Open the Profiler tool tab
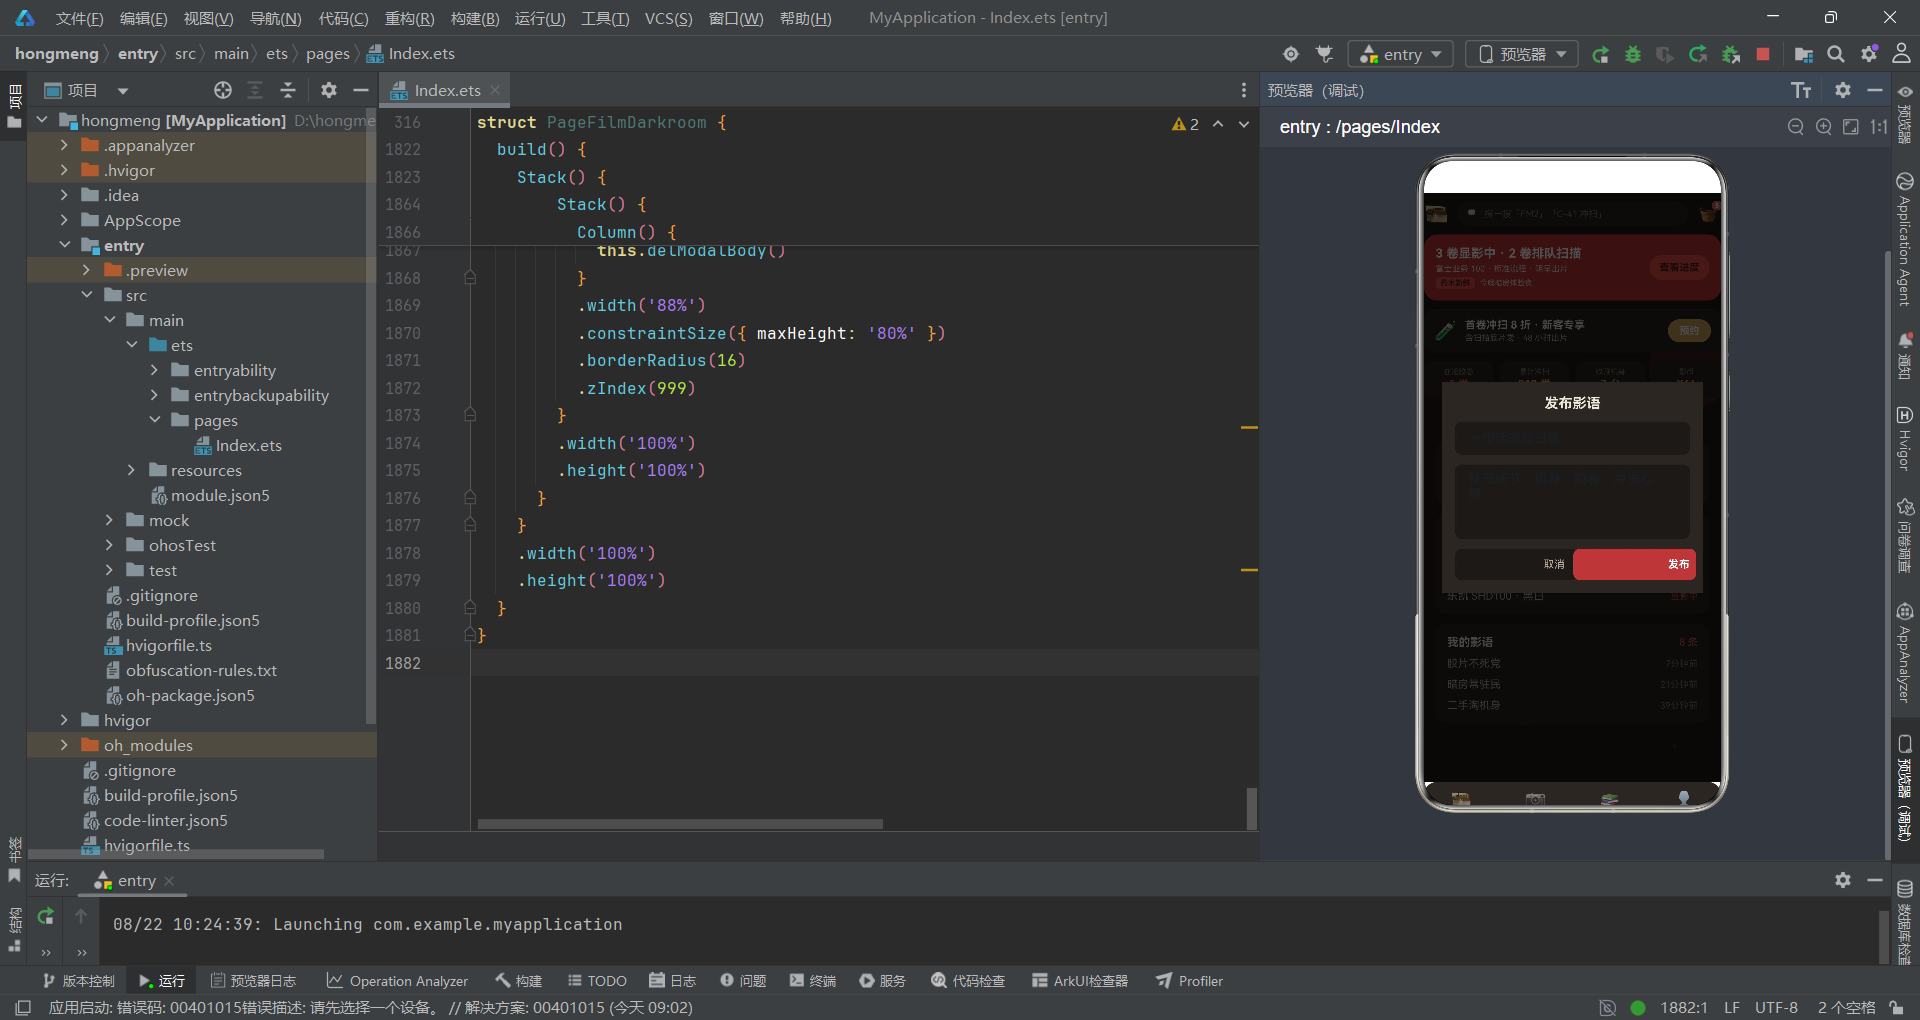The height and width of the screenshot is (1020, 1920). point(1190,981)
